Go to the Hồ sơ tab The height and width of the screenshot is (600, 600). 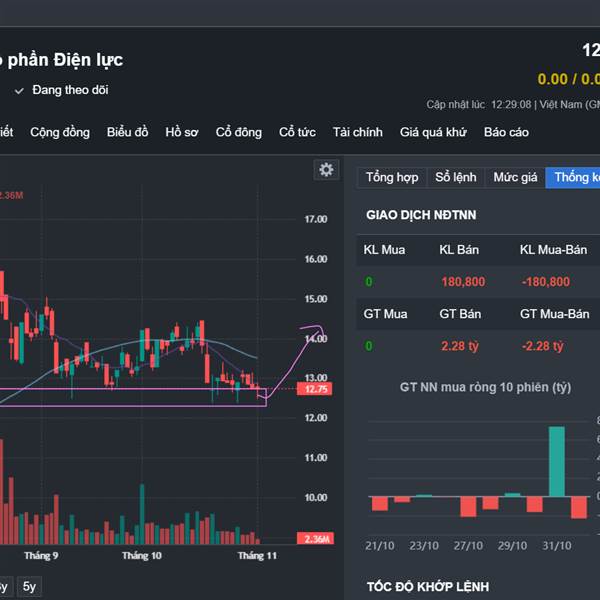(x=182, y=132)
